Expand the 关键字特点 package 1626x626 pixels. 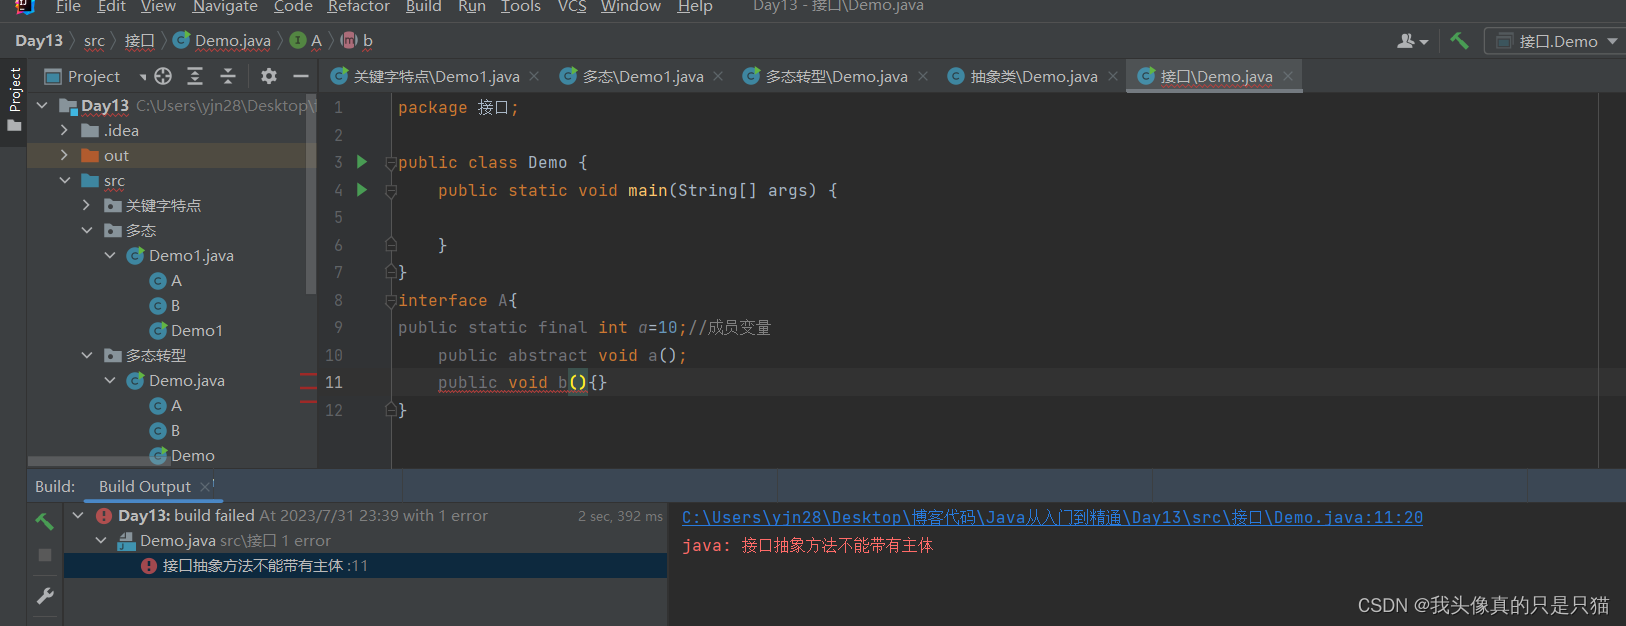pyautogui.click(x=87, y=205)
